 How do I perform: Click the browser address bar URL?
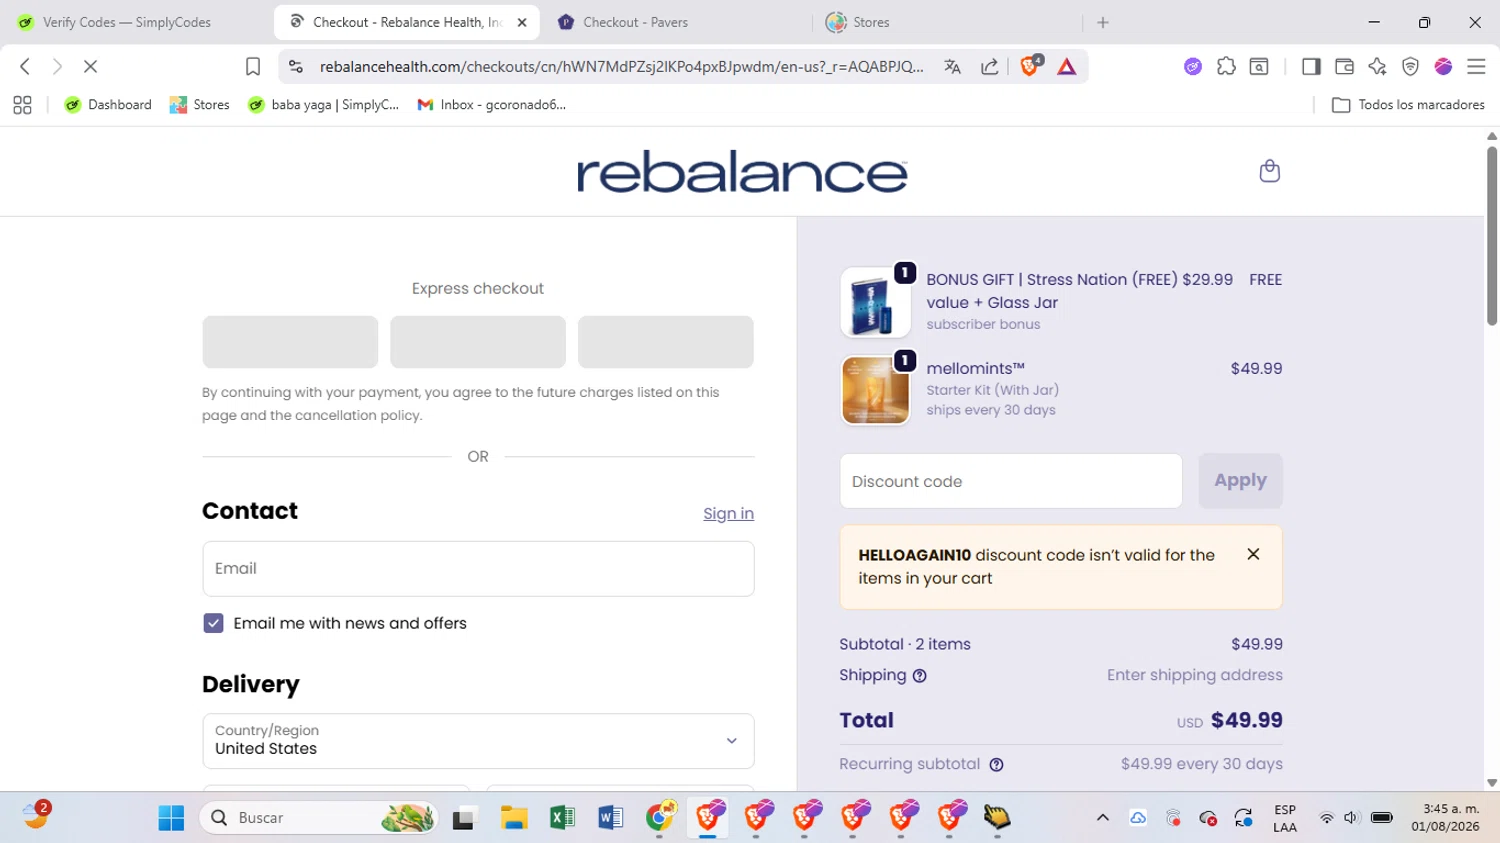tap(622, 67)
